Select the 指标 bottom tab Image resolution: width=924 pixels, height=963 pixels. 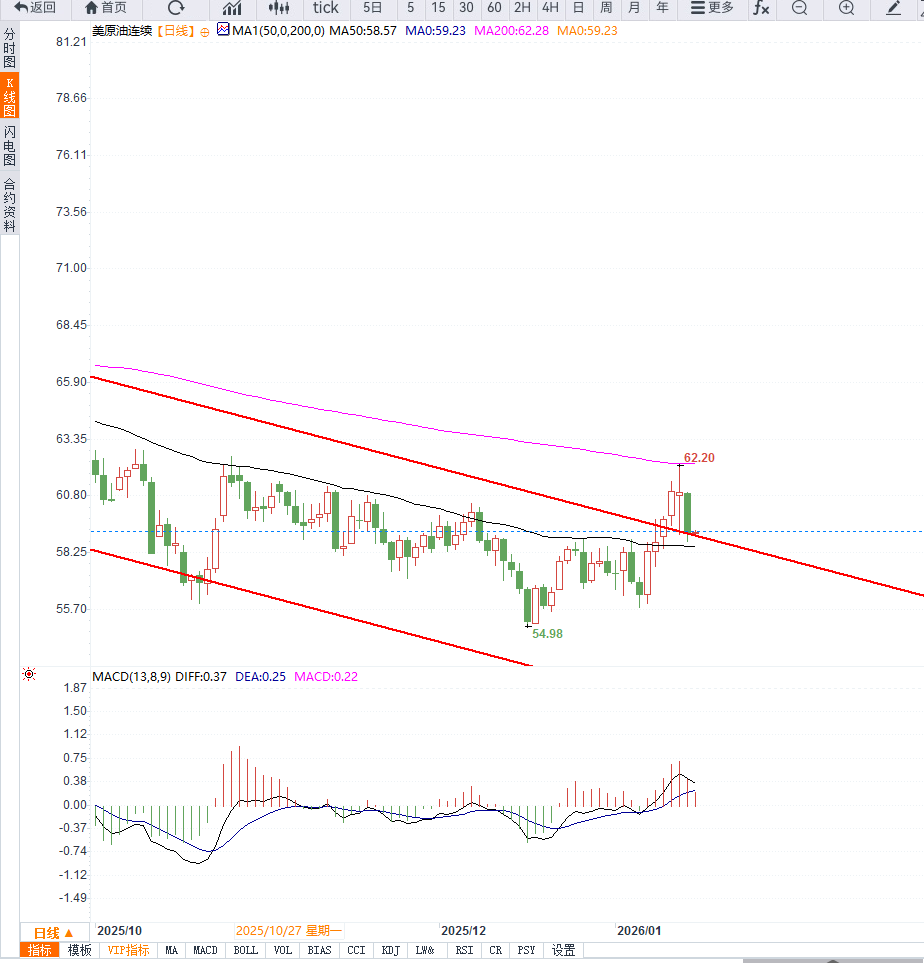40,950
